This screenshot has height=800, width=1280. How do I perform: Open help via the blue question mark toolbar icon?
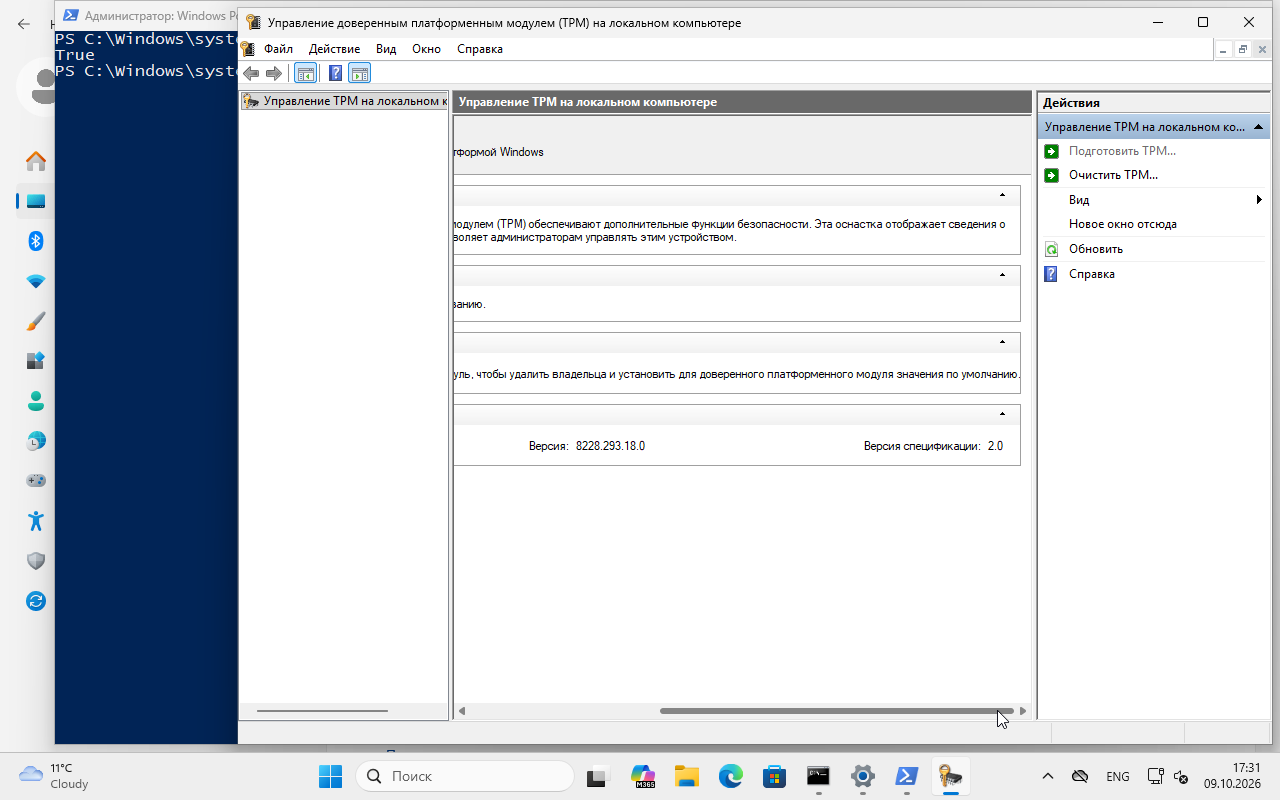(335, 73)
